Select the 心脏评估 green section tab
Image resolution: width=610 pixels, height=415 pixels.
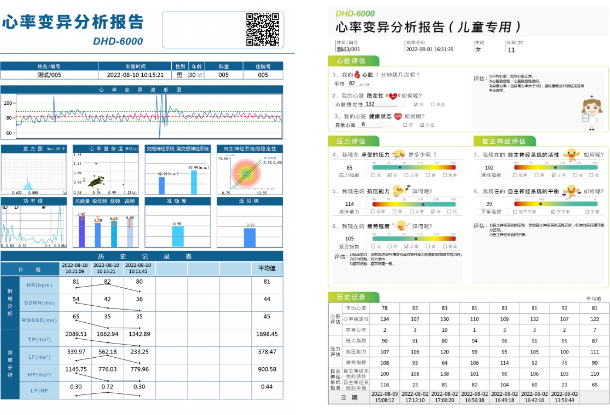coord(352,61)
